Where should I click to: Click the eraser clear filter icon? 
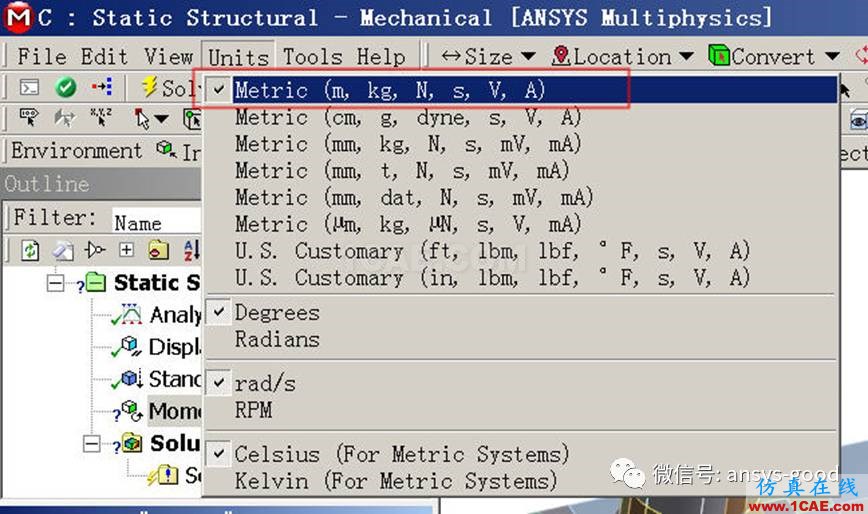pyautogui.click(x=63, y=251)
